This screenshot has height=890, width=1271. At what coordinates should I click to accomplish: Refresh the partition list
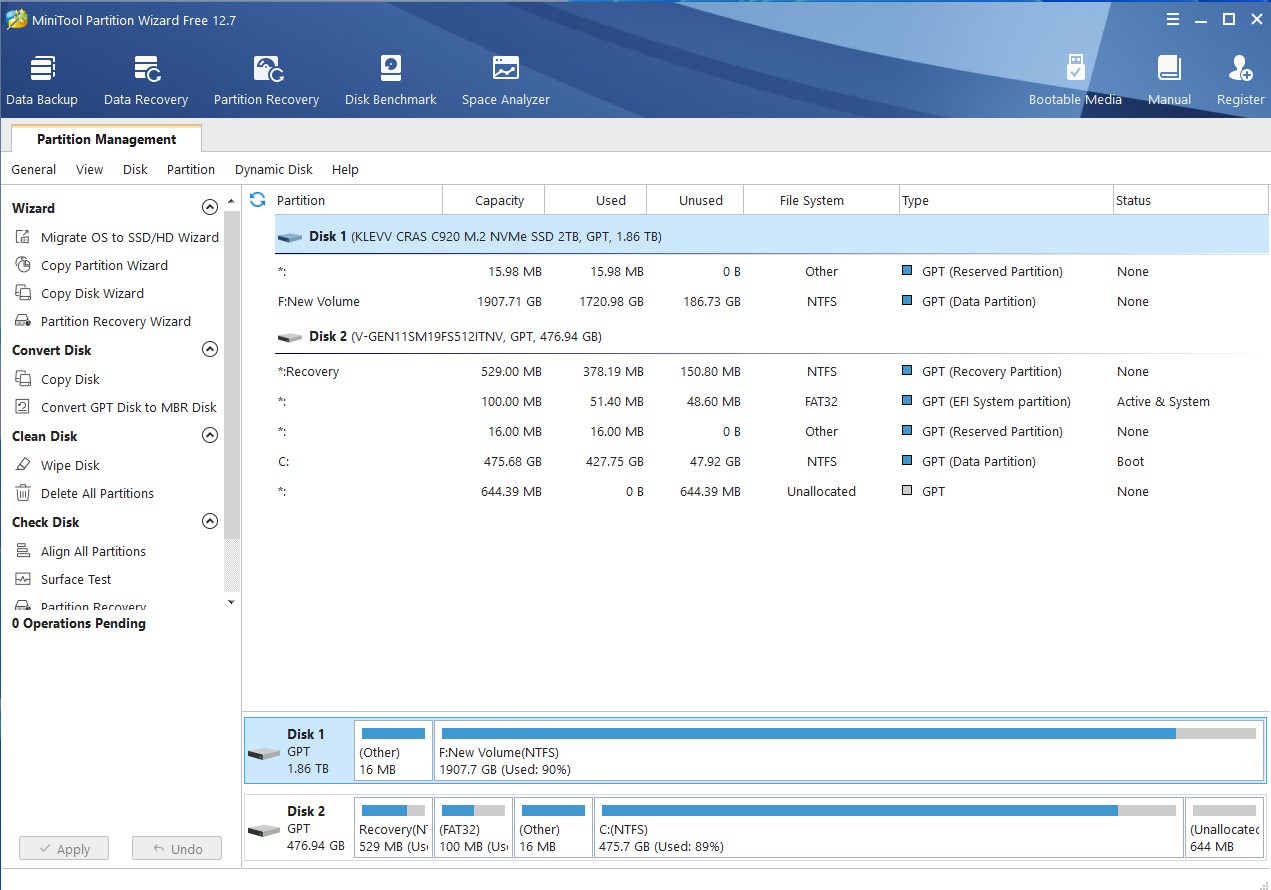(258, 200)
